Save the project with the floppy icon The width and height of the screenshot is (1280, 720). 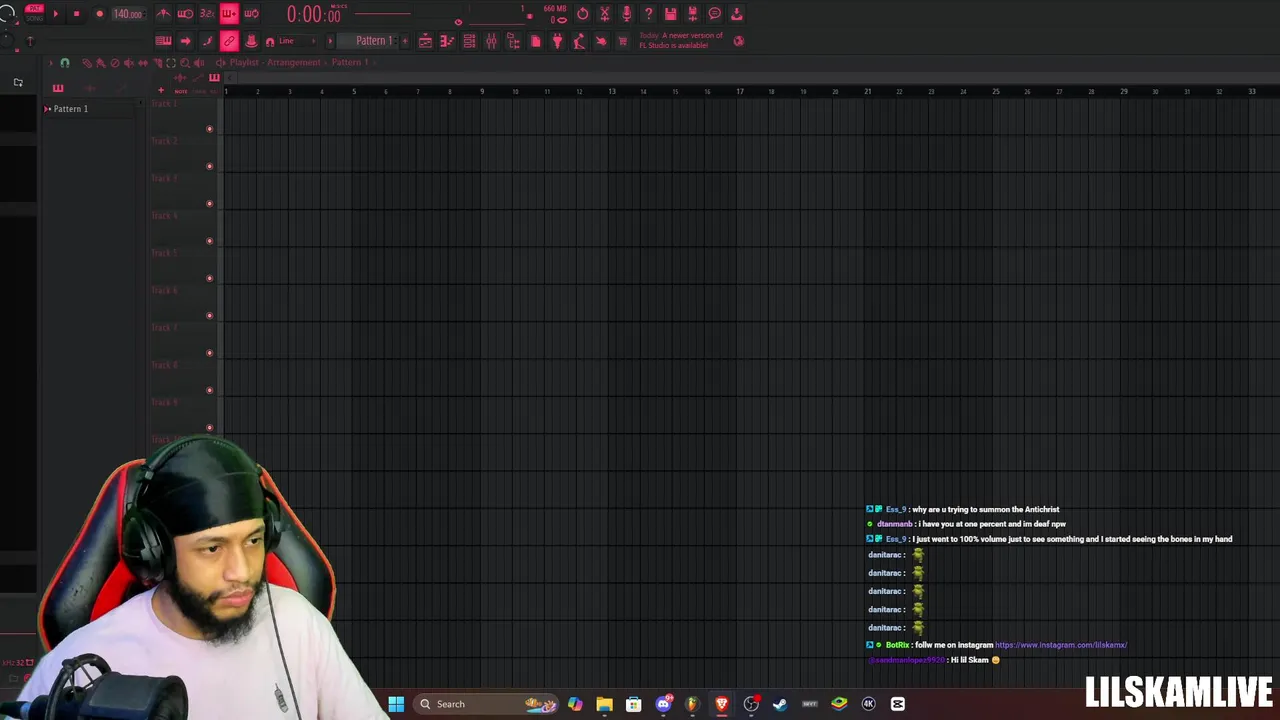coord(670,14)
